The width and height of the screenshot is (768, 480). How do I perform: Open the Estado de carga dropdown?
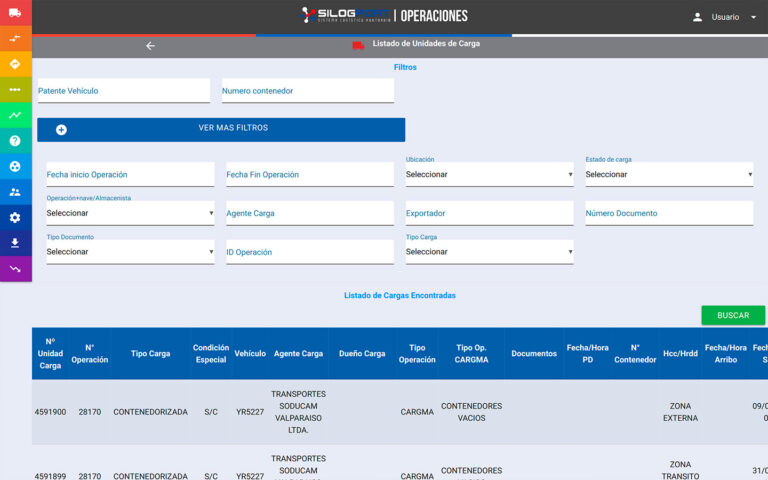click(668, 175)
